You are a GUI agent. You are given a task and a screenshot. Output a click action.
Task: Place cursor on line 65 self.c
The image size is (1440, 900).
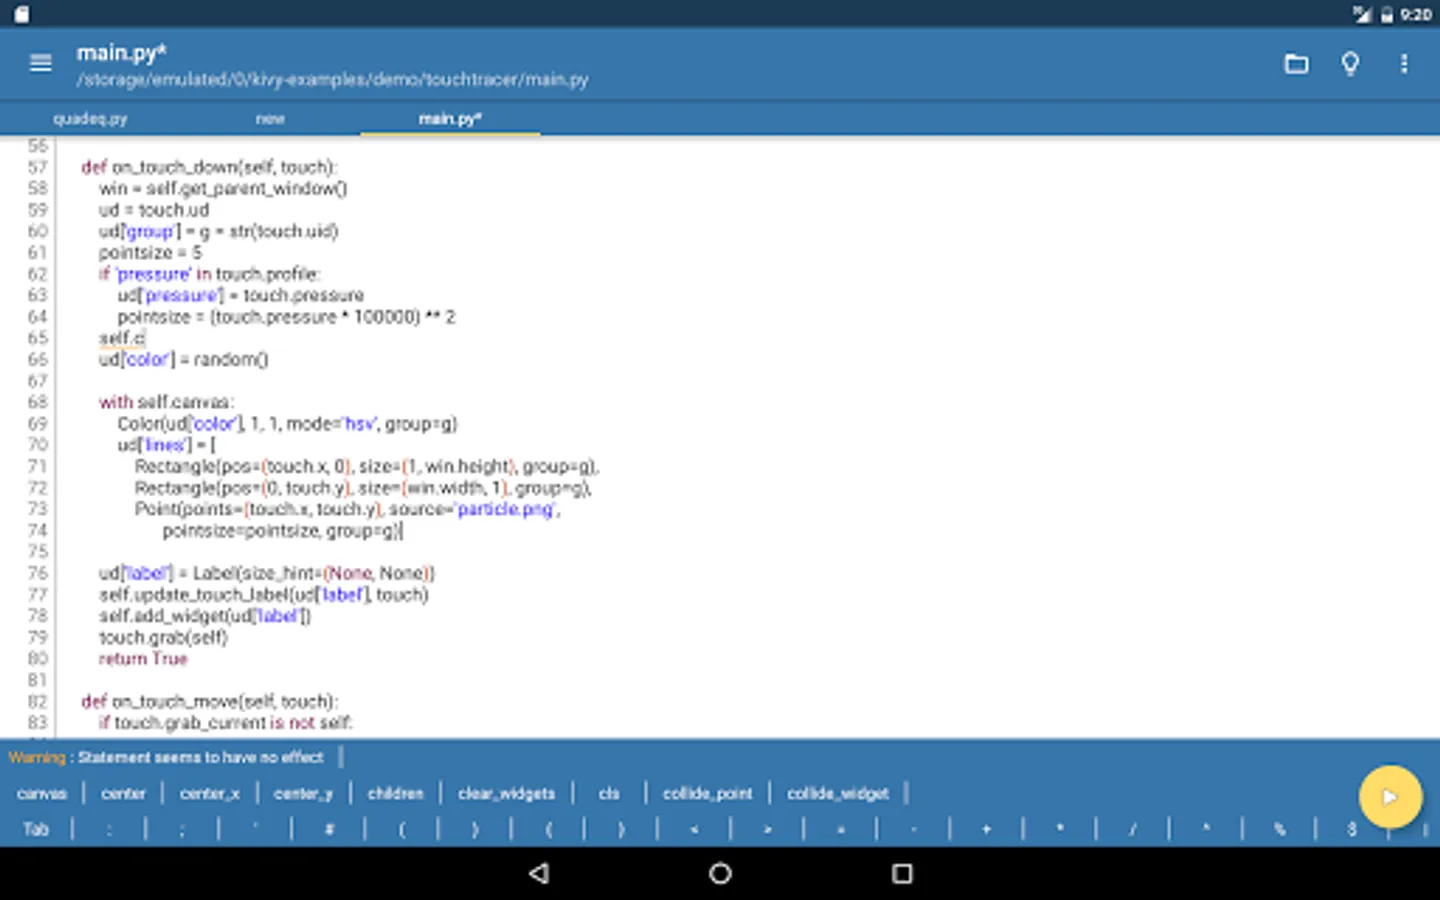pyautogui.click(x=122, y=338)
